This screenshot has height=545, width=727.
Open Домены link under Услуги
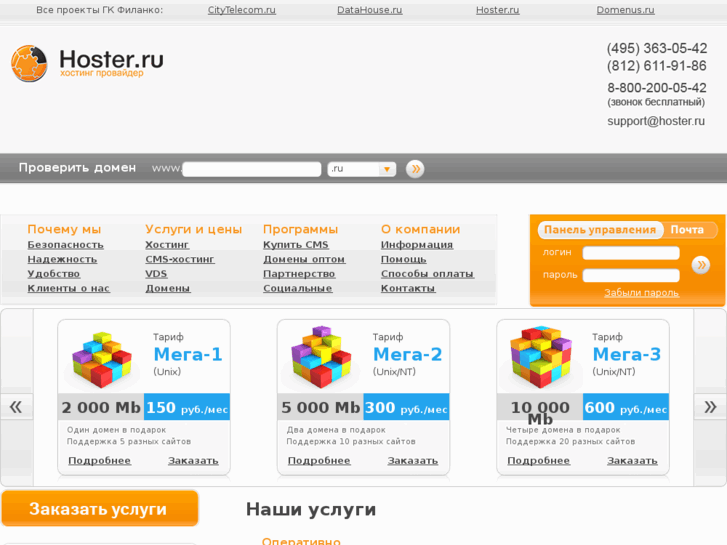(168, 288)
